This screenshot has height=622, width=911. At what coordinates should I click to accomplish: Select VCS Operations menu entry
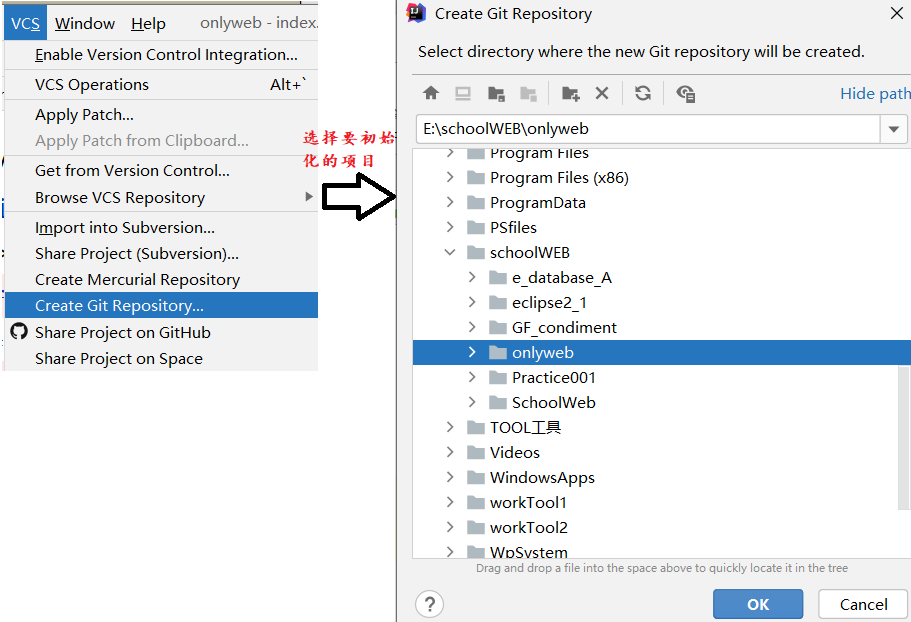click(x=161, y=85)
